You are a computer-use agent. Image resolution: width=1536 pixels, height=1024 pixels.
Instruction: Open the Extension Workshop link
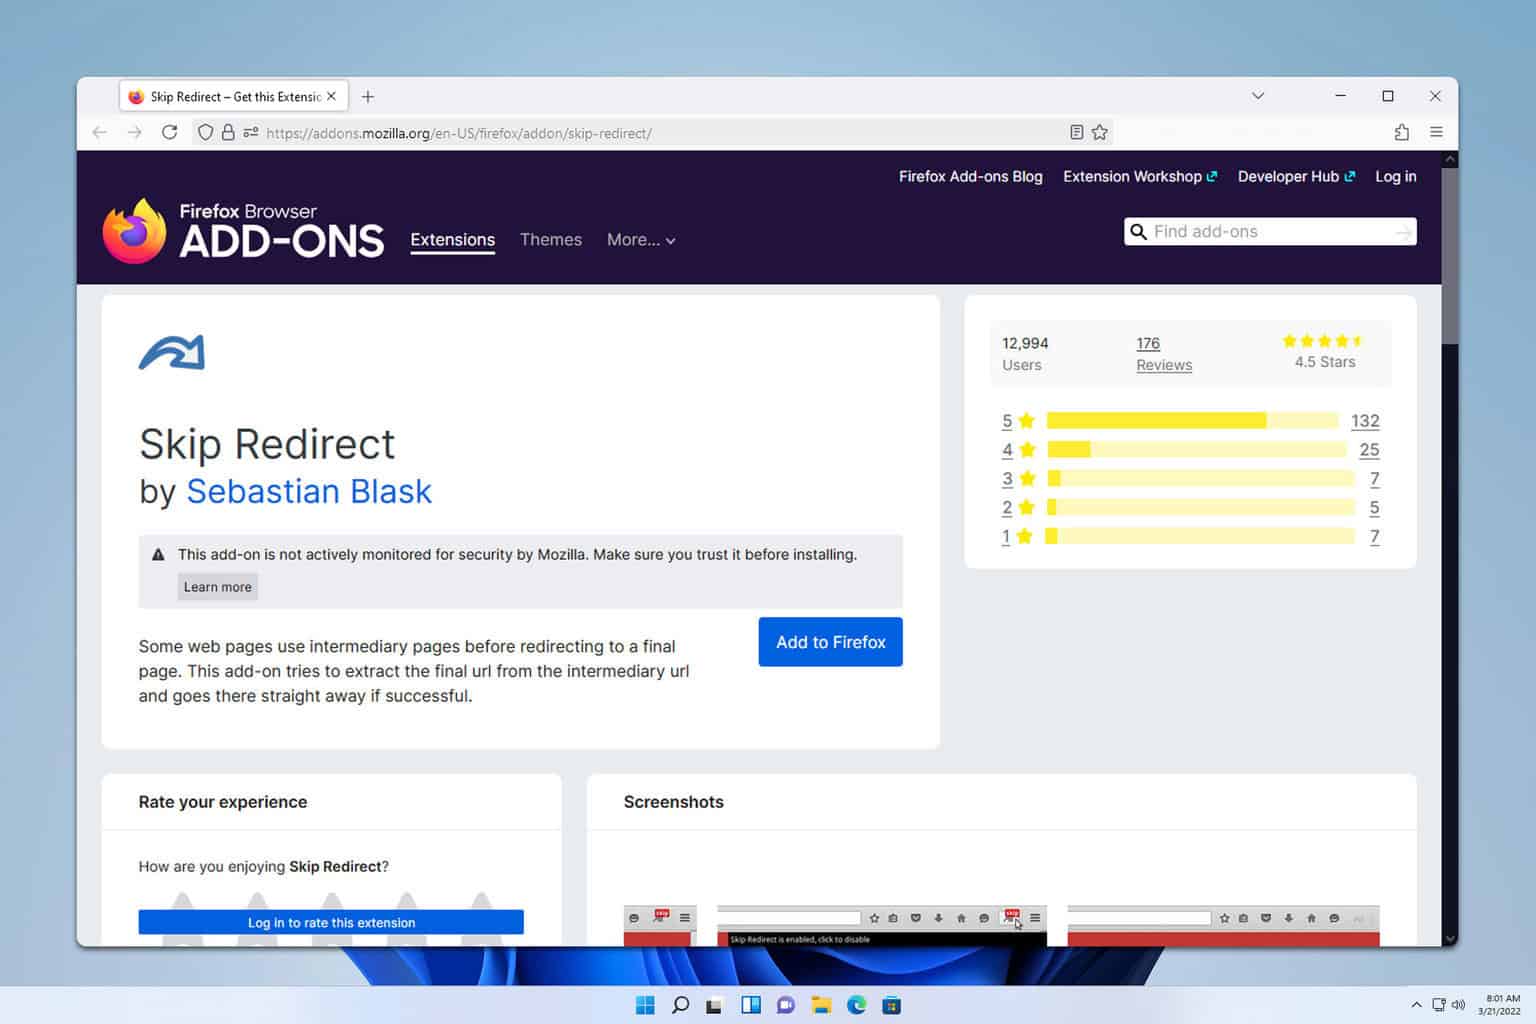[x=1140, y=176]
